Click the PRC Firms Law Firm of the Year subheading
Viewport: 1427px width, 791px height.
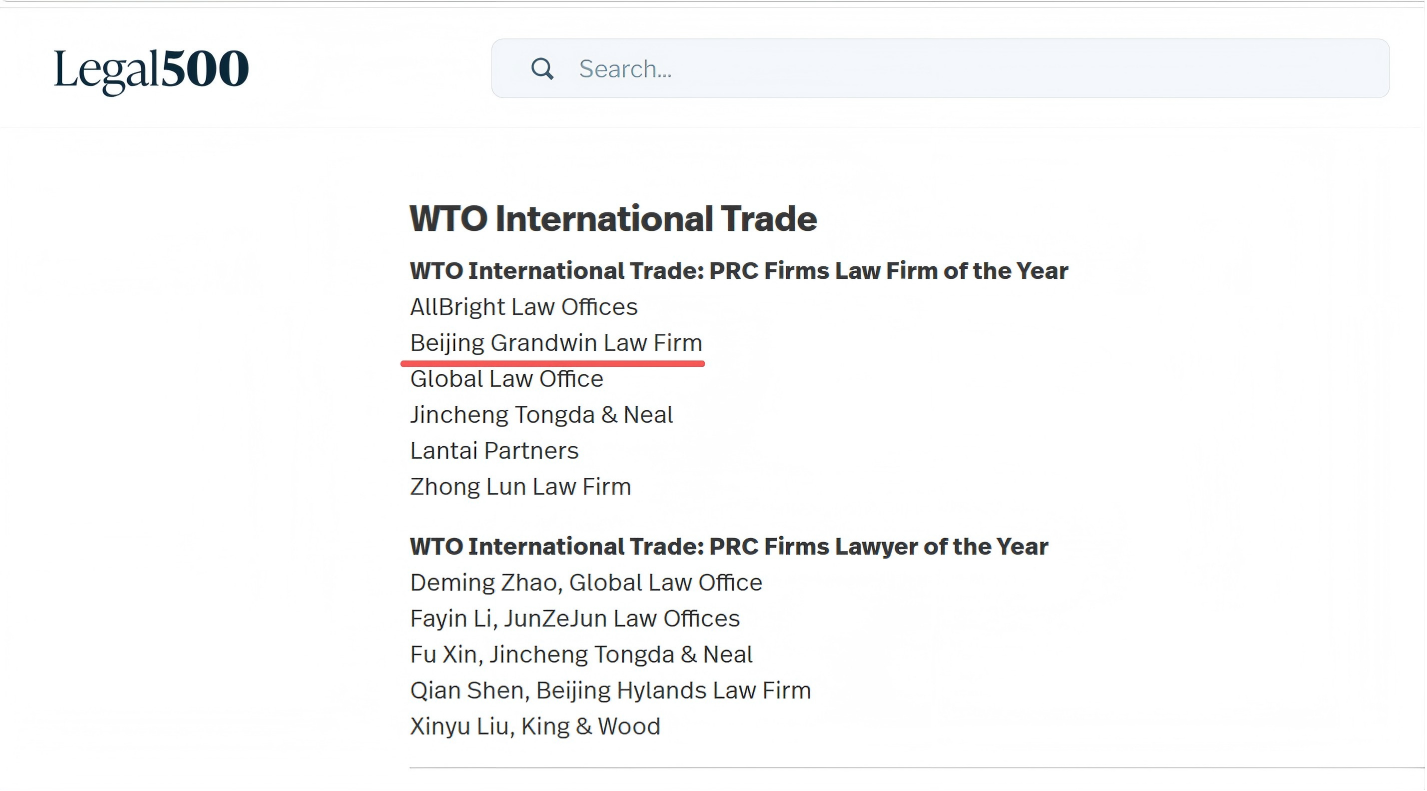coord(739,271)
